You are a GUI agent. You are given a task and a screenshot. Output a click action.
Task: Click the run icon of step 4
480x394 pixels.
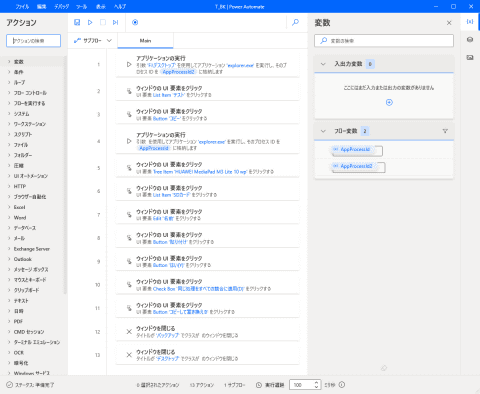coord(129,141)
